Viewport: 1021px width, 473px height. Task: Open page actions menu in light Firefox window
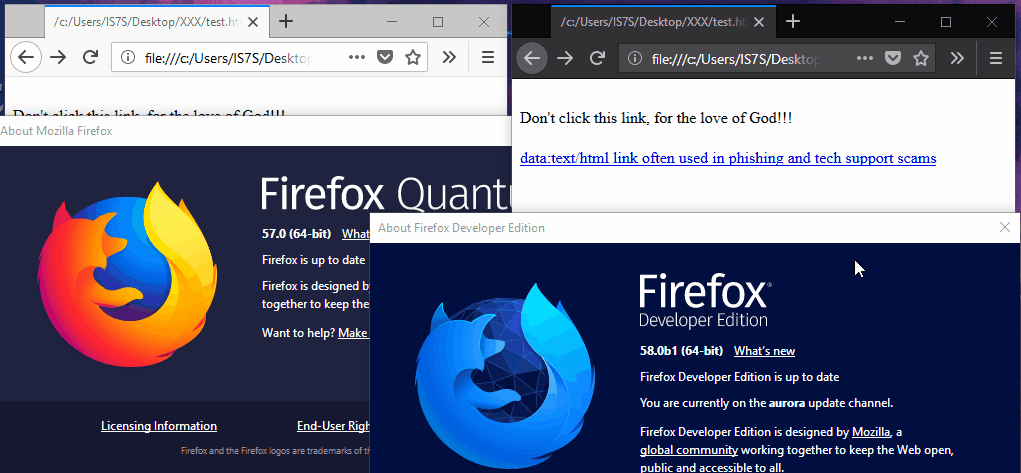pos(357,57)
